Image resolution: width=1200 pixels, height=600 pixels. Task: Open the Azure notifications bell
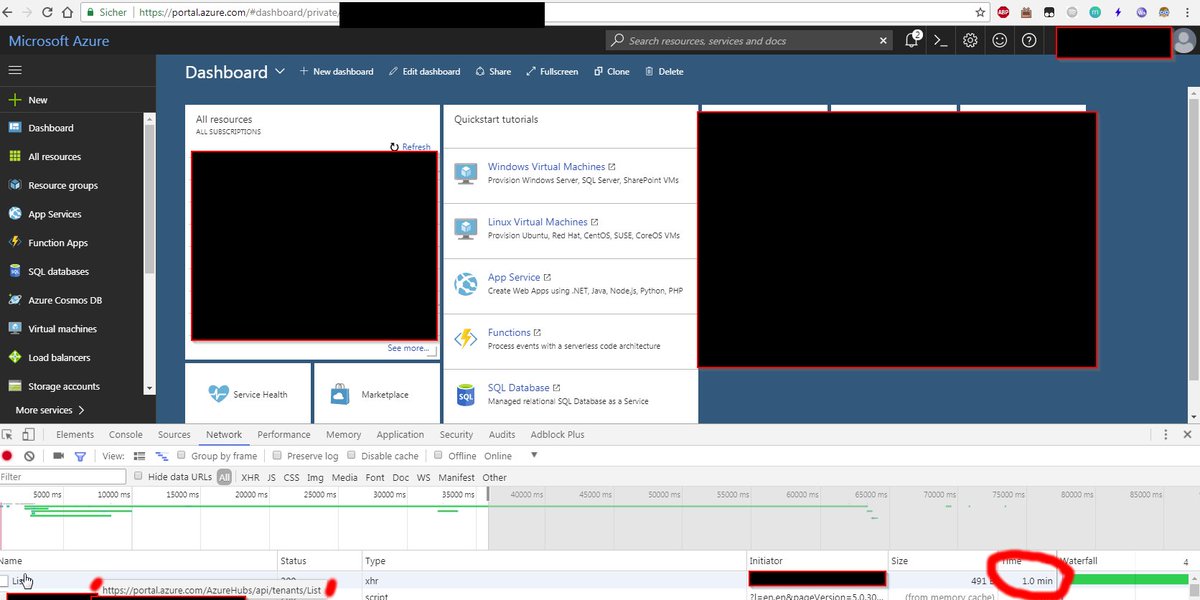point(912,40)
